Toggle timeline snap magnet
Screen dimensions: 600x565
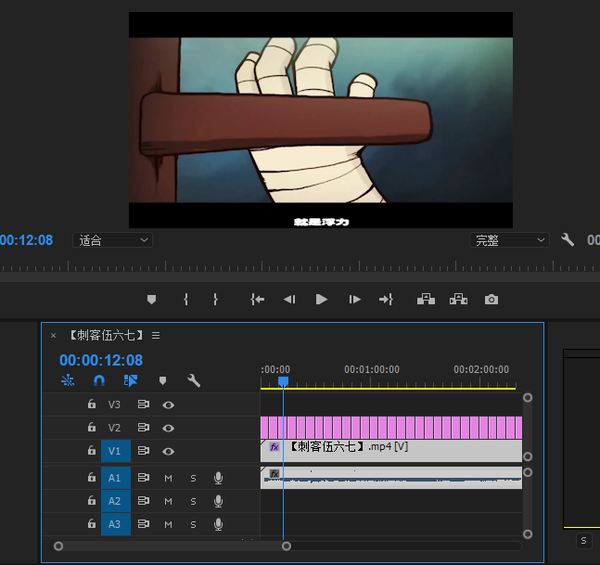click(x=99, y=380)
